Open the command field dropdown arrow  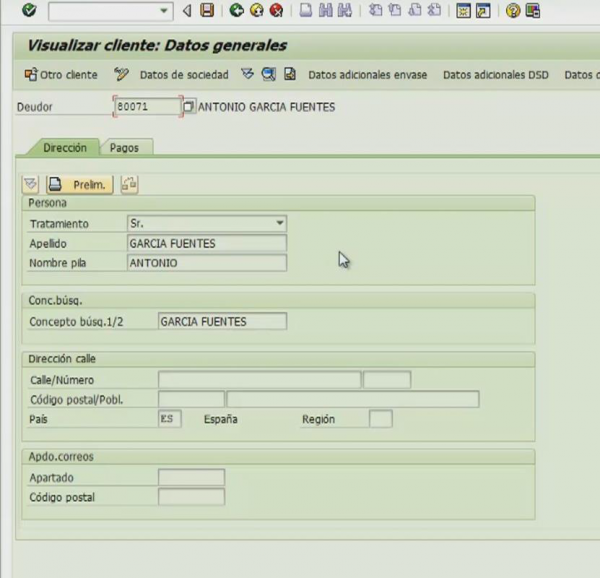tap(164, 11)
